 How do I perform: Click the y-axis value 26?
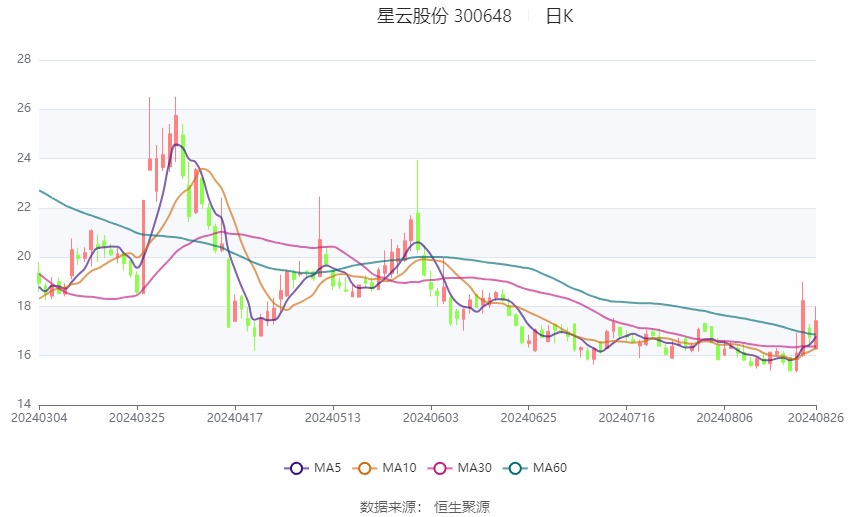click(24, 108)
